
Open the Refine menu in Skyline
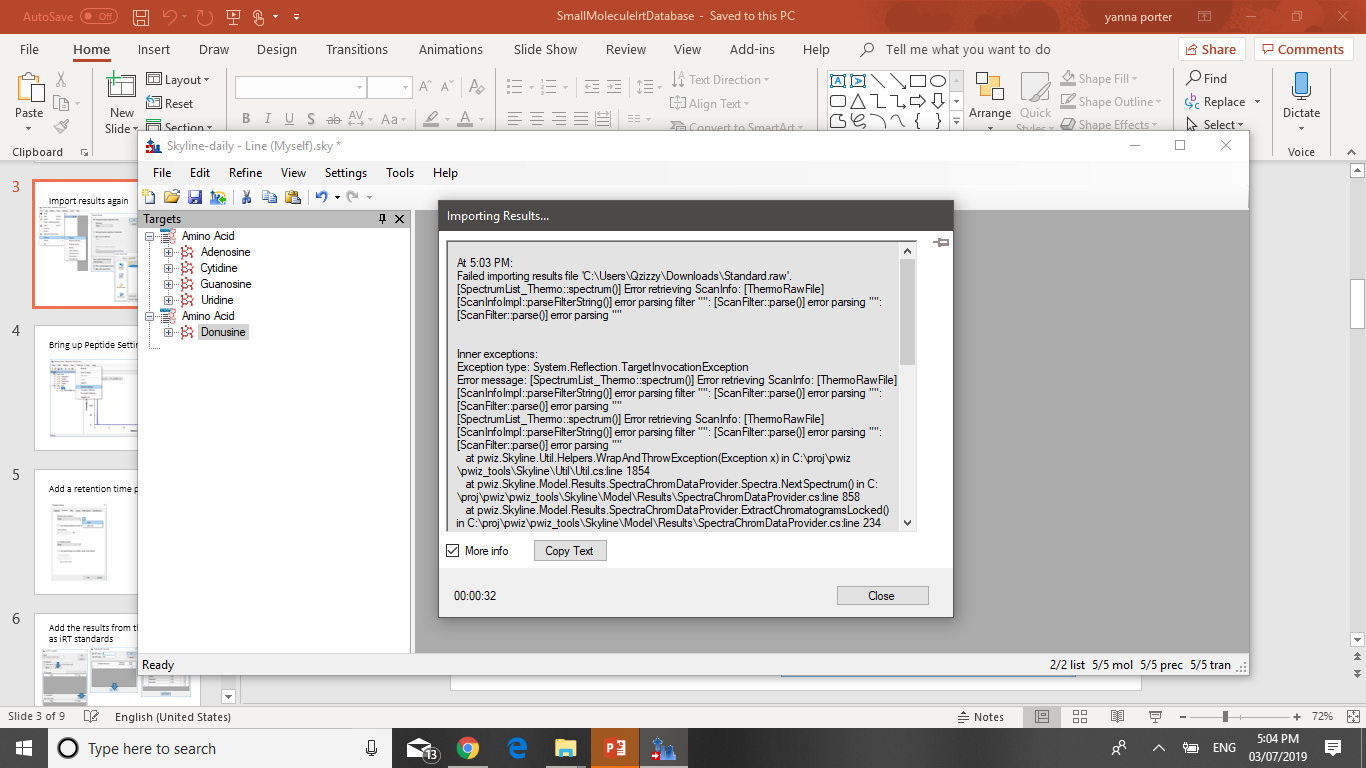245,173
